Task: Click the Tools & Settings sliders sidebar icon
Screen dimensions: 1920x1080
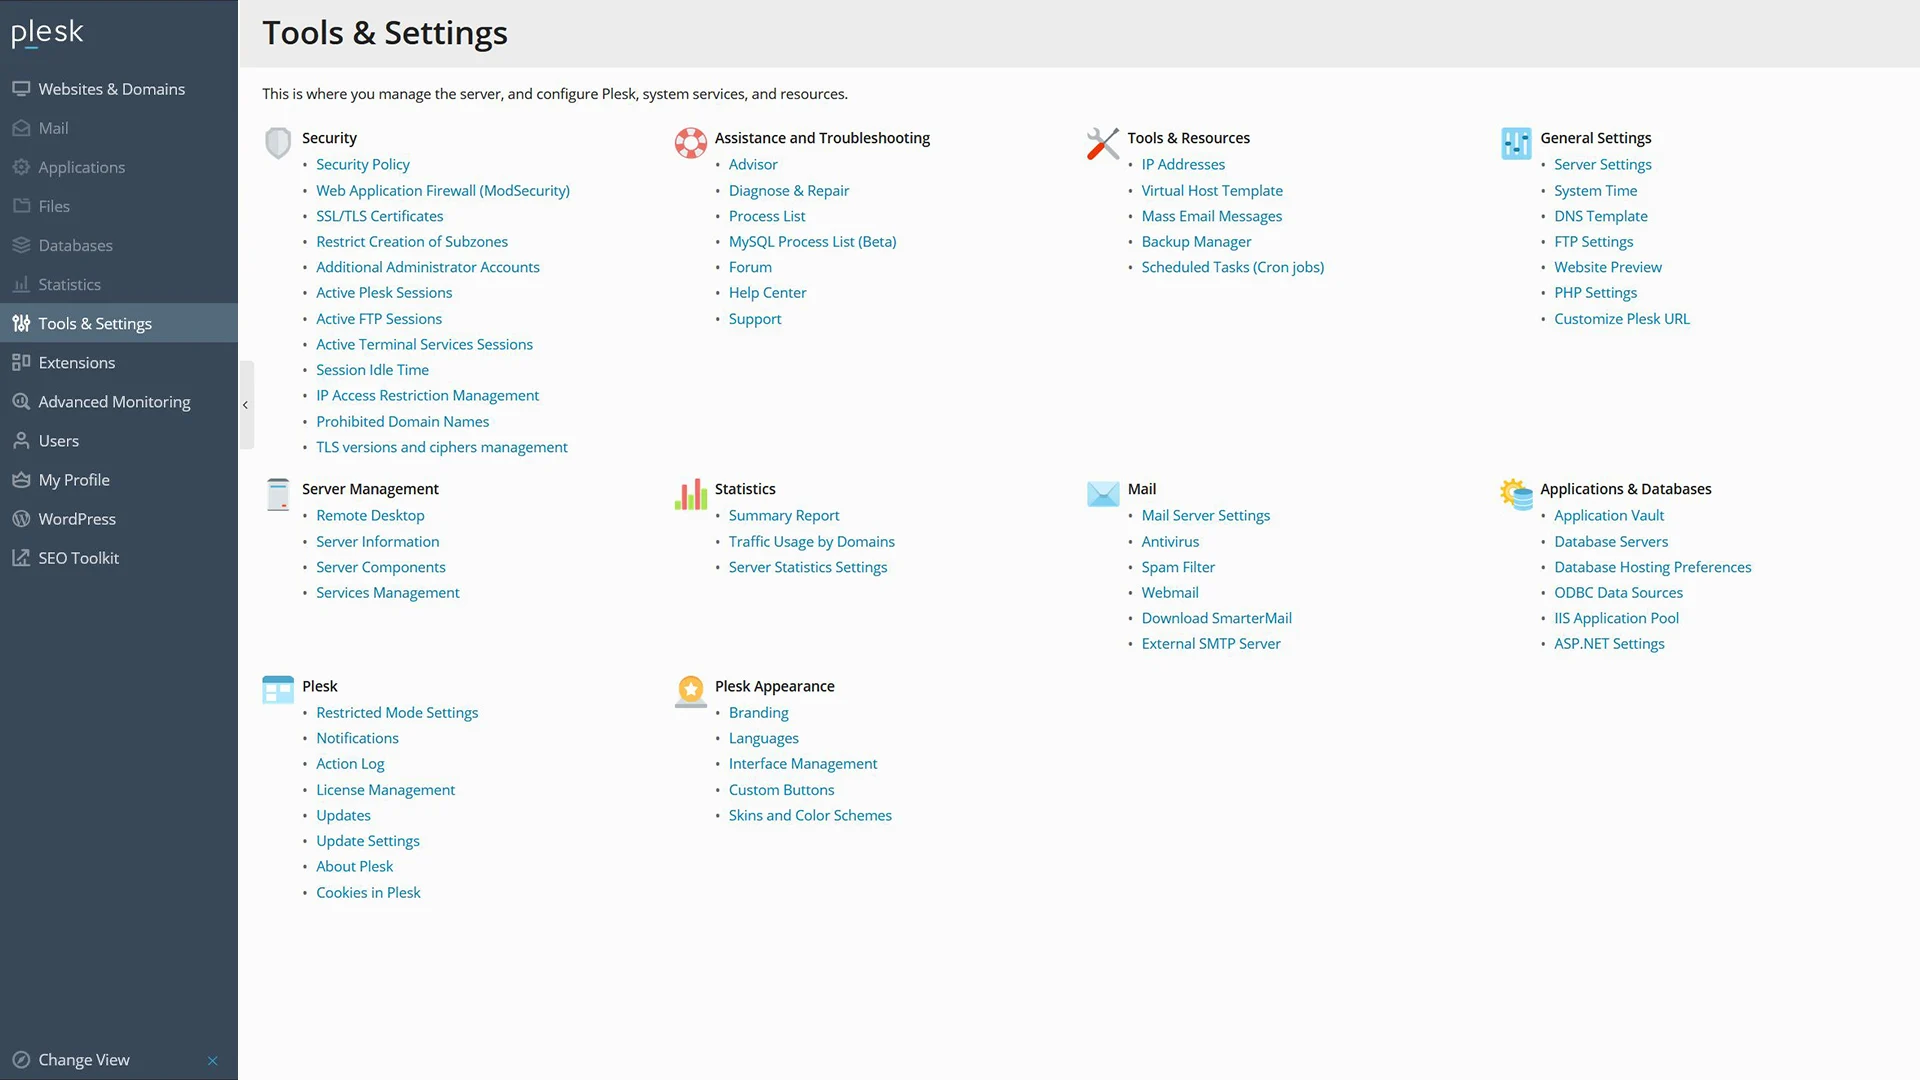Action: (x=21, y=323)
